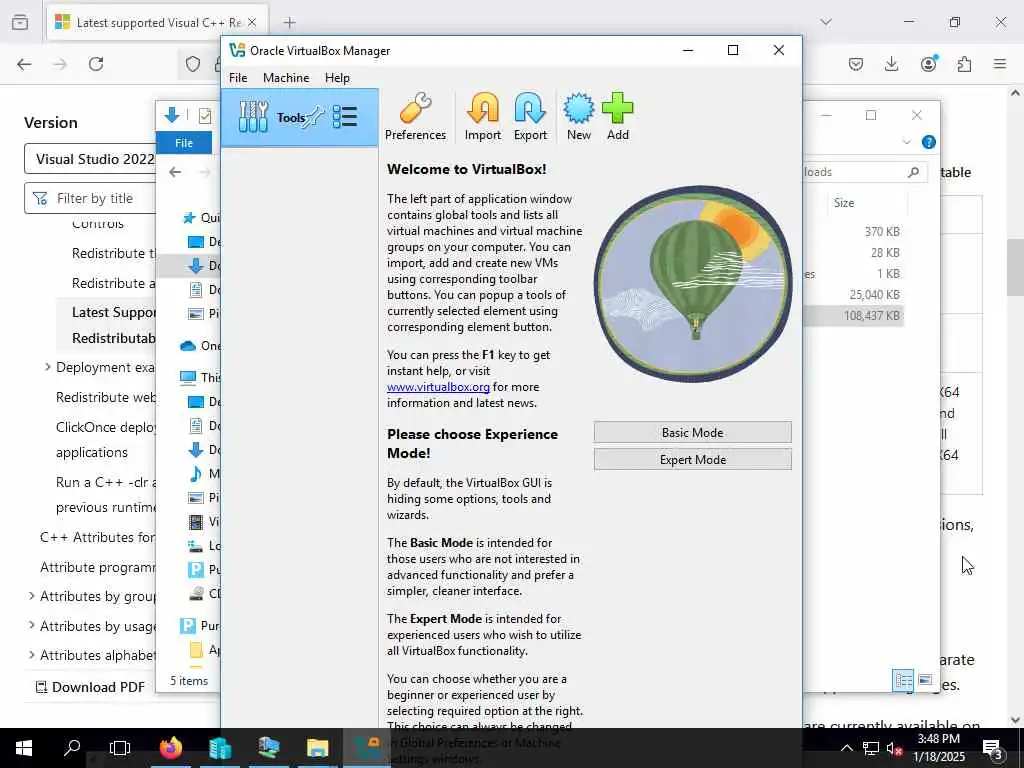This screenshot has height=768, width=1024.
Task: Click the Firefox view icon
Action: pyautogui.click(x=20, y=22)
